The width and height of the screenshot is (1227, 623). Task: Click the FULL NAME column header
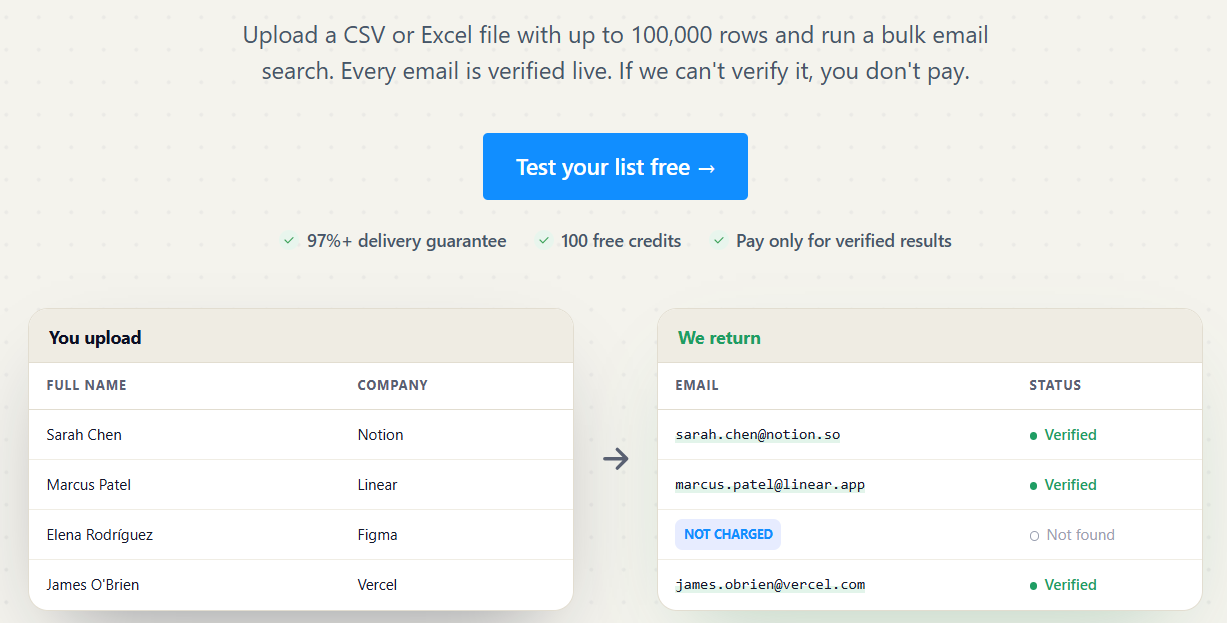(x=87, y=385)
